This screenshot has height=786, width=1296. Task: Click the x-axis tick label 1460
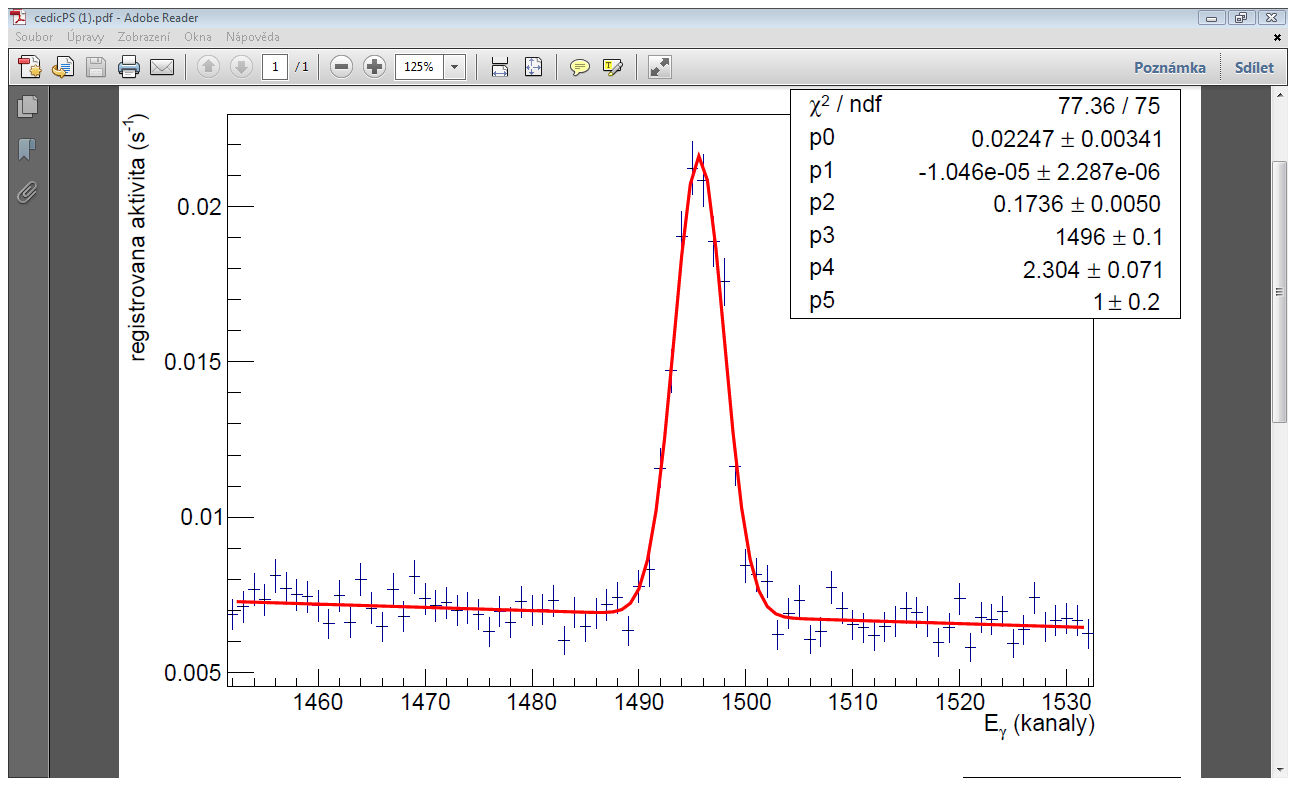(318, 701)
